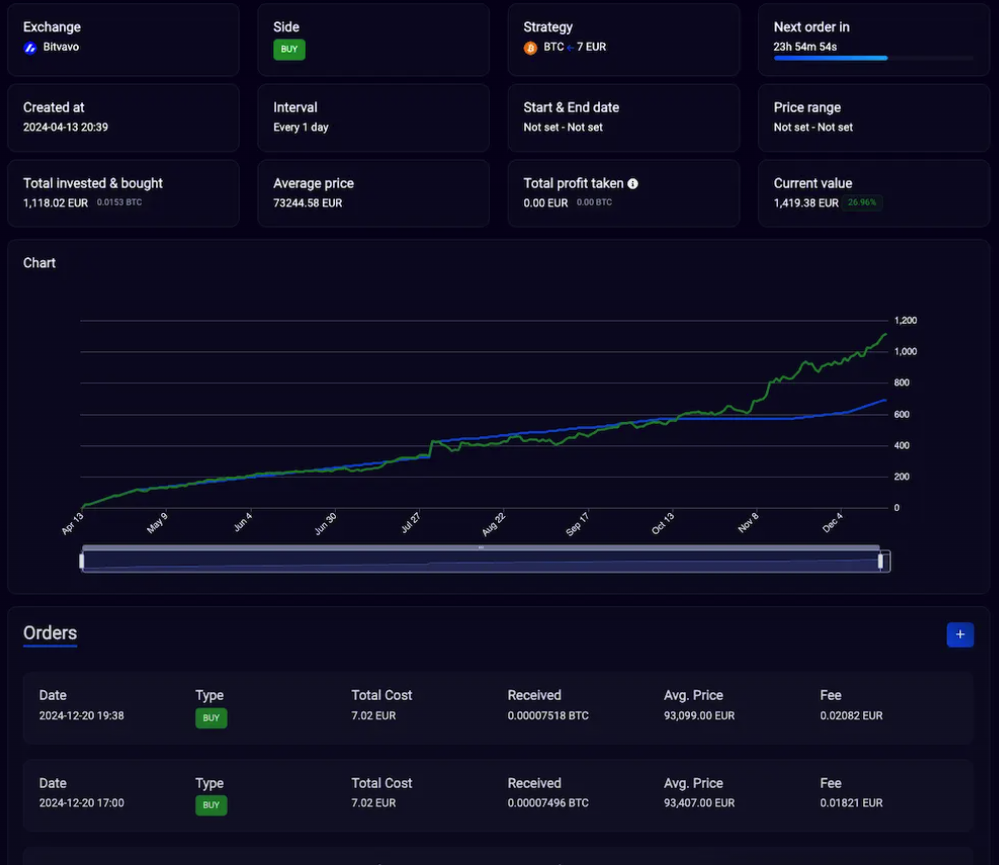Click the Interval card showing Every 1 day

373,117
